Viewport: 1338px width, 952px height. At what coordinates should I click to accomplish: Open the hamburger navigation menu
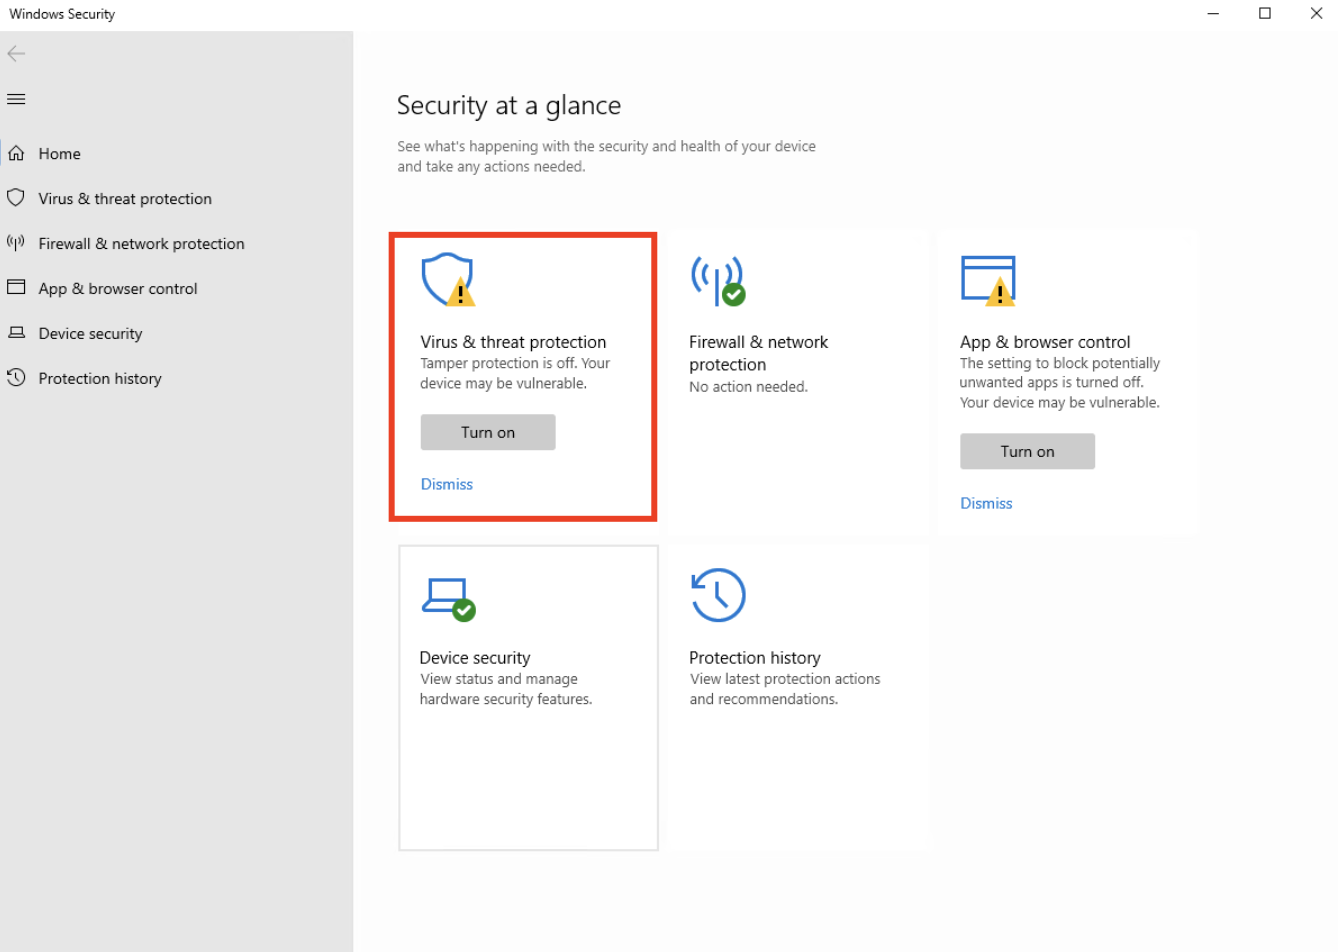(x=16, y=99)
